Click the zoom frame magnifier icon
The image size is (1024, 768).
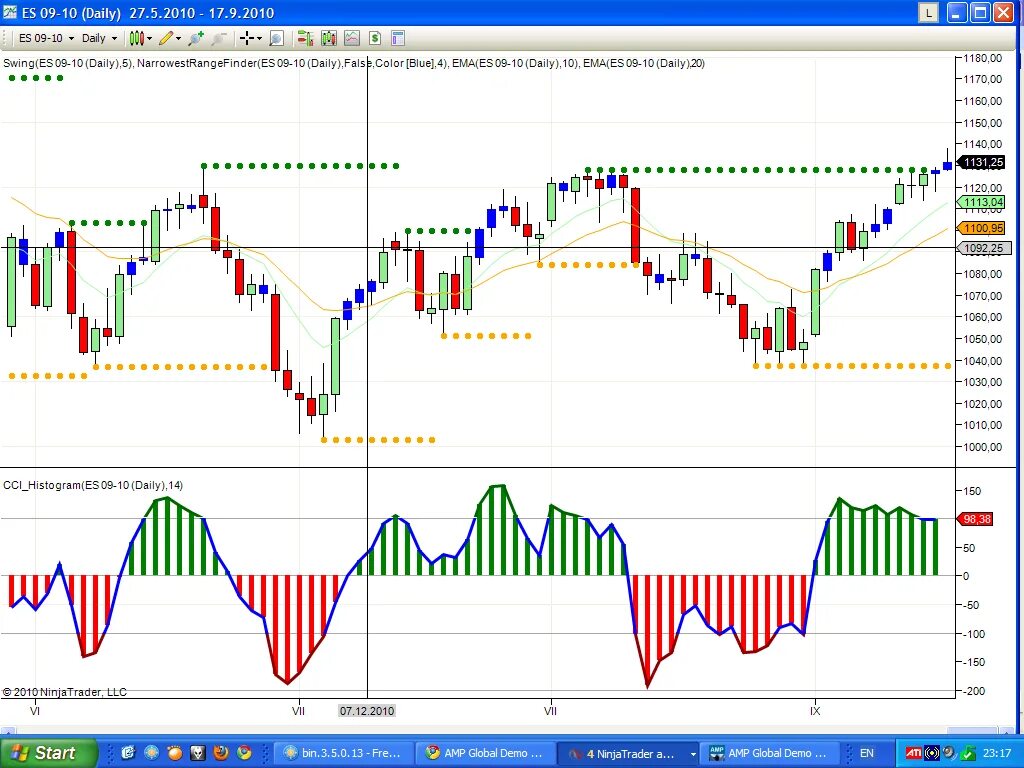(x=276, y=39)
